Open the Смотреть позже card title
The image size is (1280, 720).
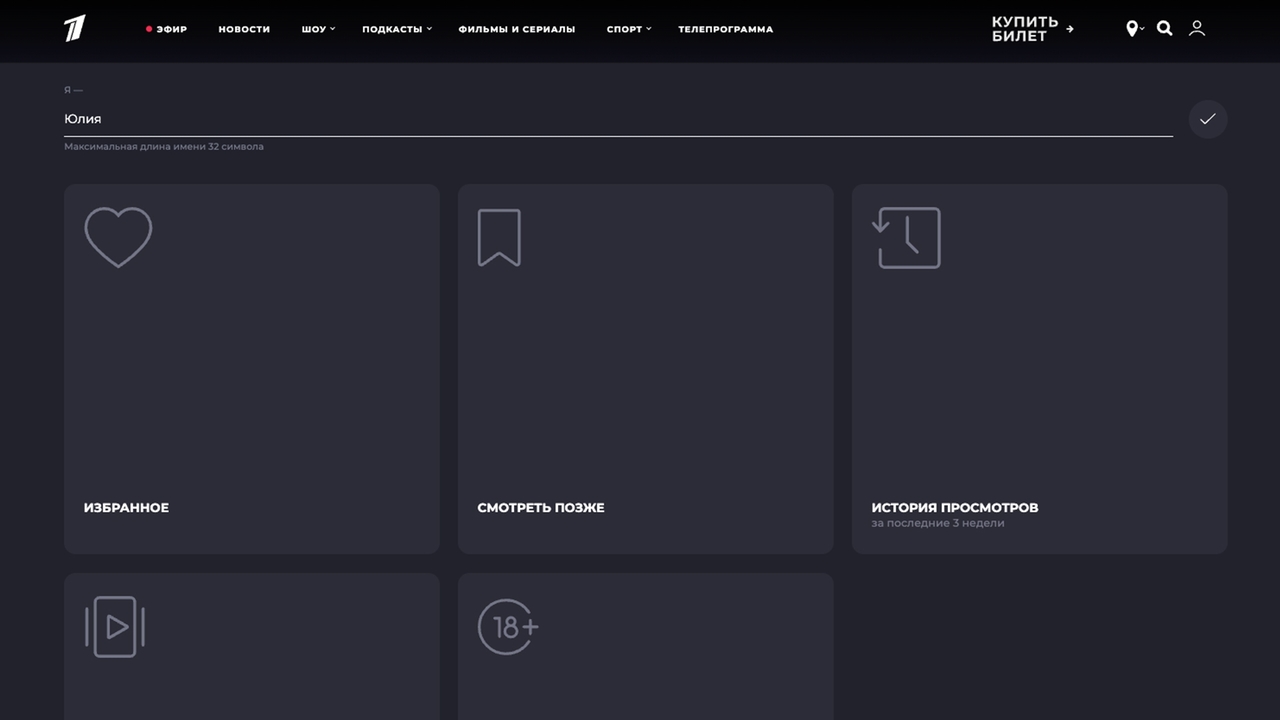tap(541, 508)
